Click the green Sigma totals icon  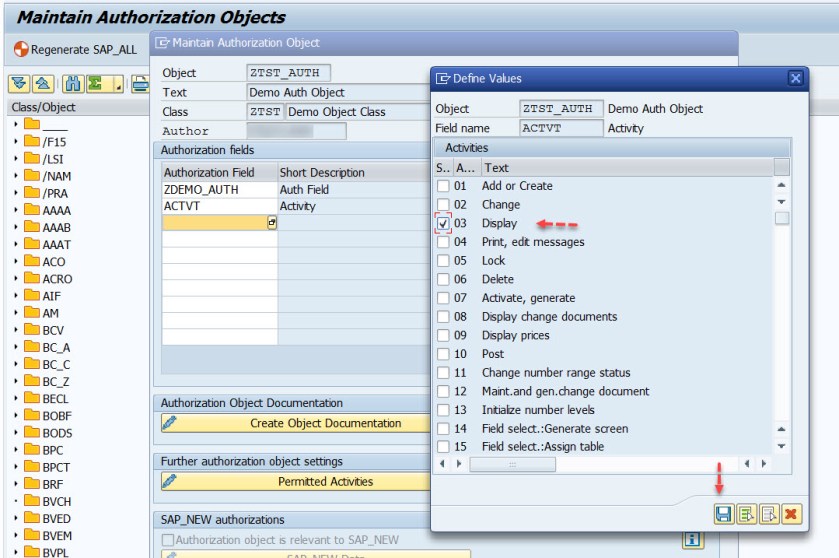95,83
